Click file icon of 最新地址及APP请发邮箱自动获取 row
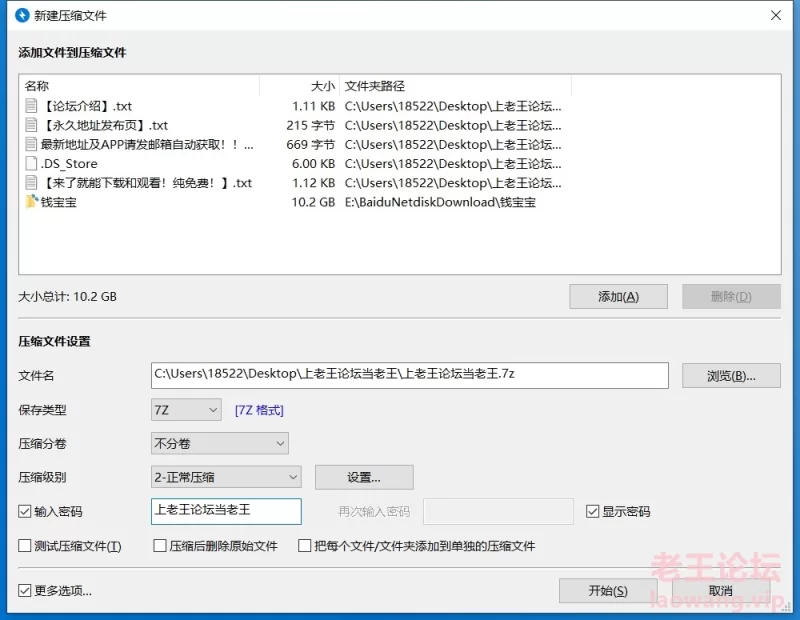Screen dimensions: 800x620 point(31,144)
